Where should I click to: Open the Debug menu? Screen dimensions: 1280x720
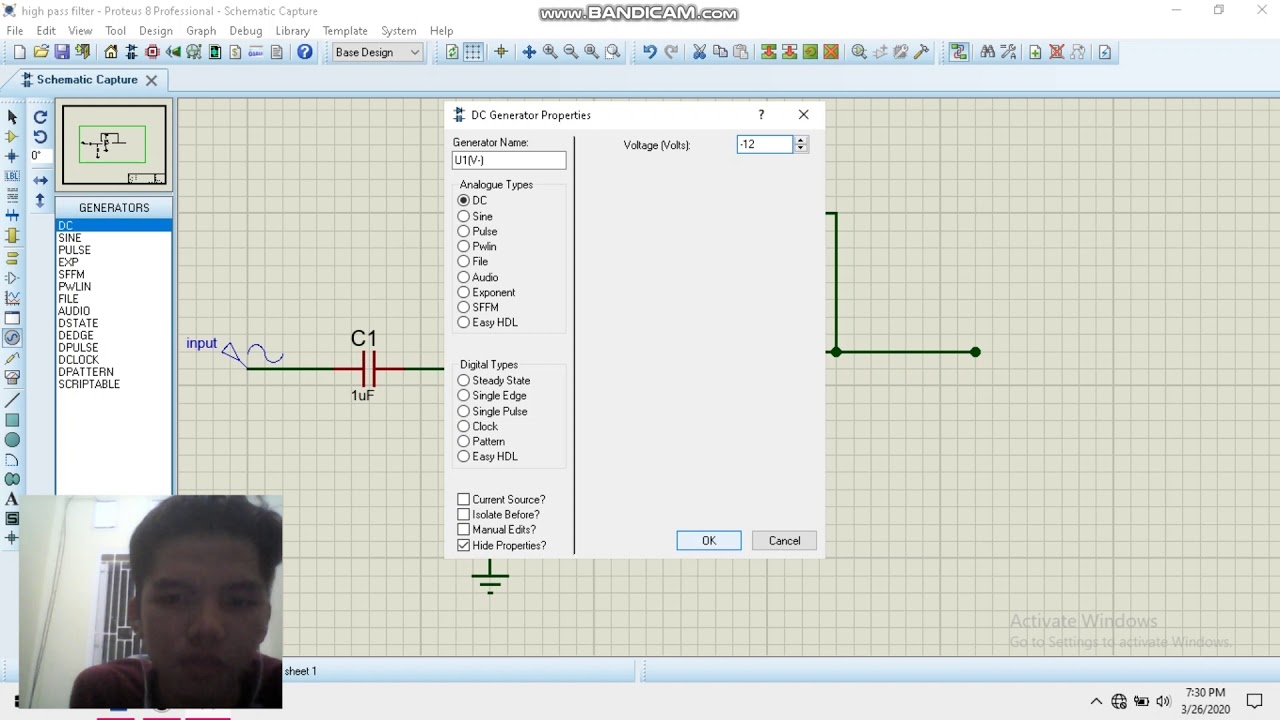pyautogui.click(x=245, y=31)
